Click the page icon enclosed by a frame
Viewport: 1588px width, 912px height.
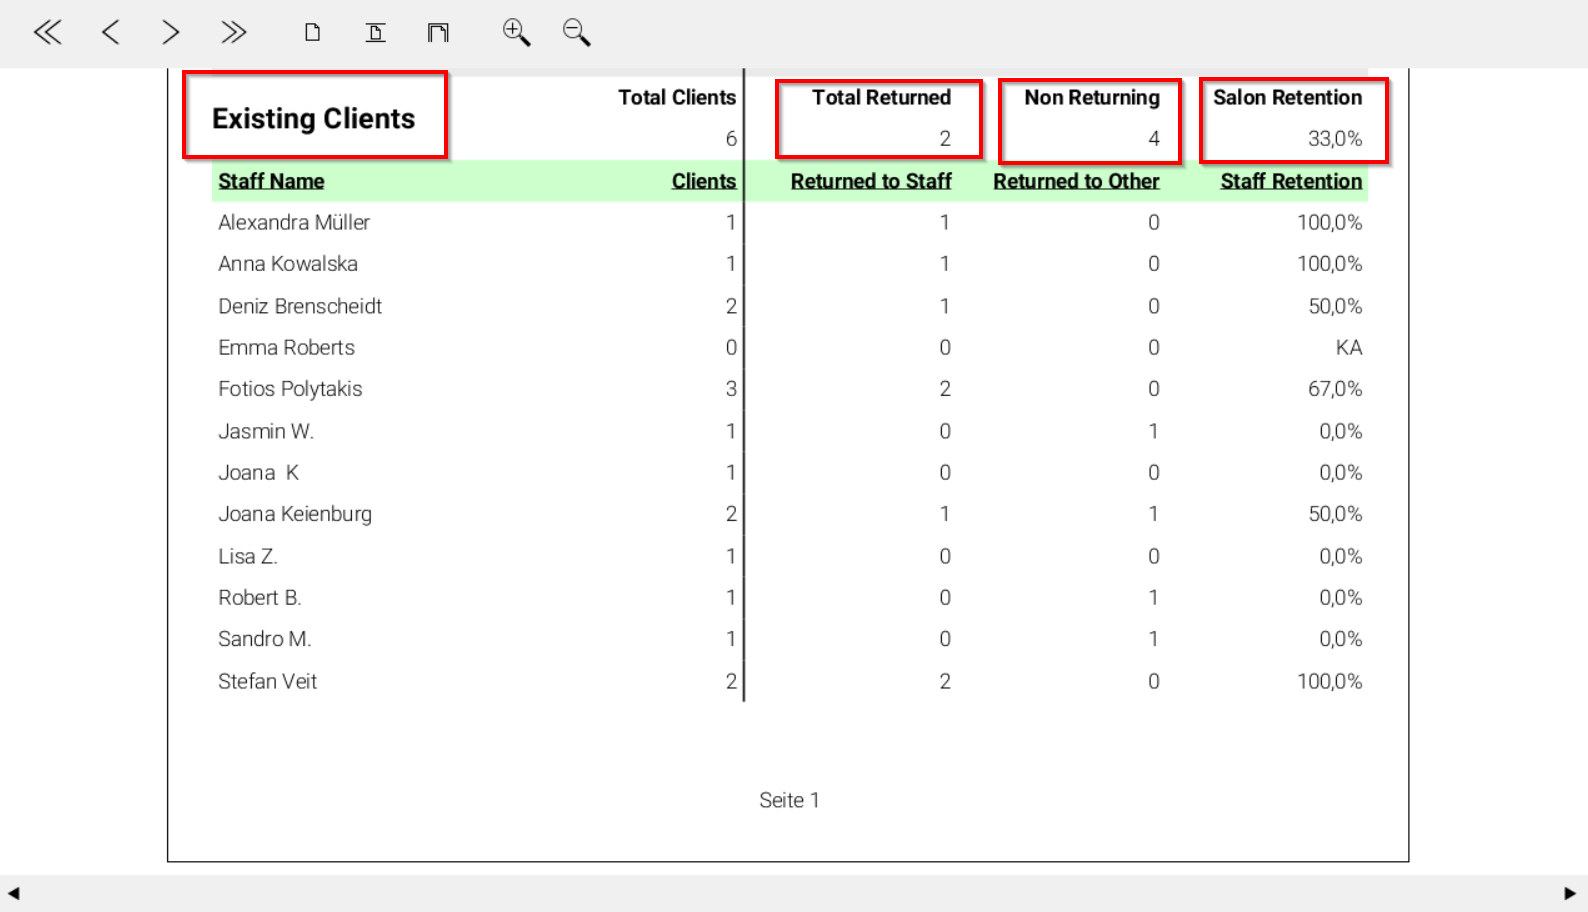[x=438, y=33]
